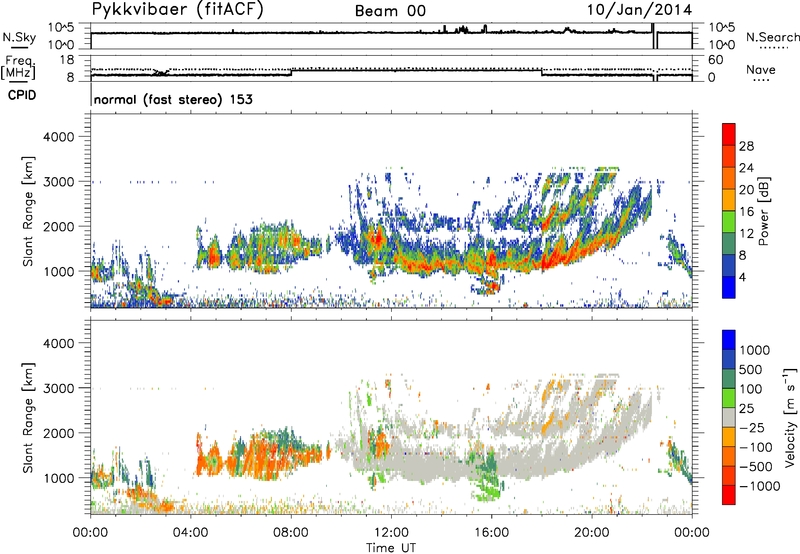Select the Power [dB] colorbar title
The image size is (800, 554).
(x=763, y=211)
